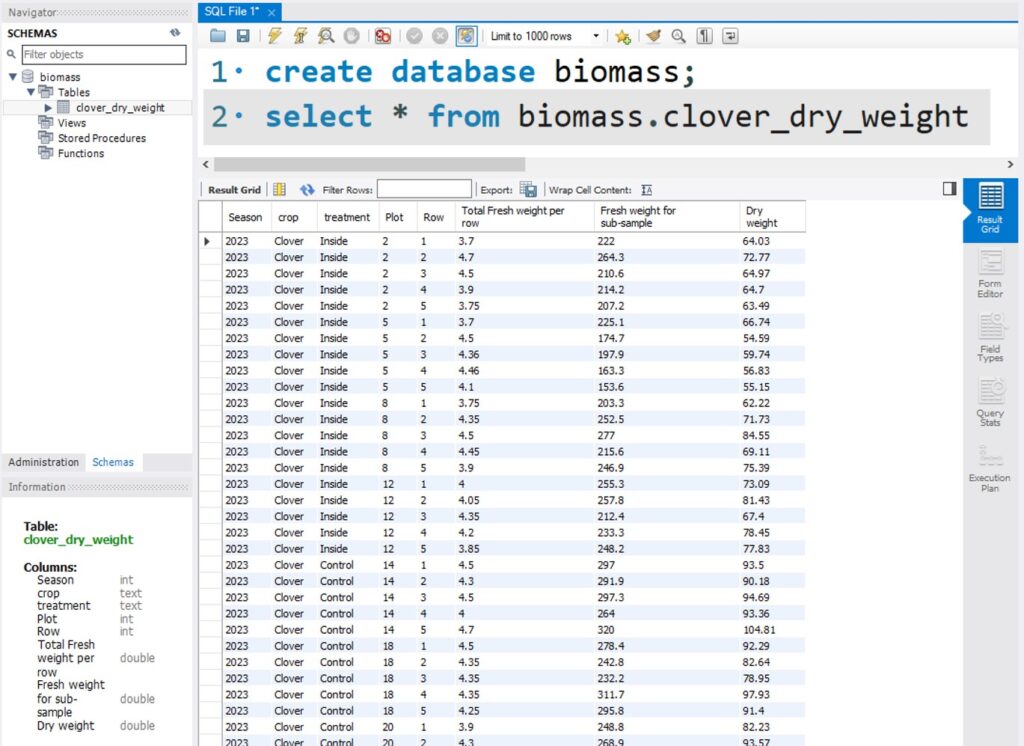Switch to the Administration tab
This screenshot has width=1024, height=746.
tap(43, 462)
